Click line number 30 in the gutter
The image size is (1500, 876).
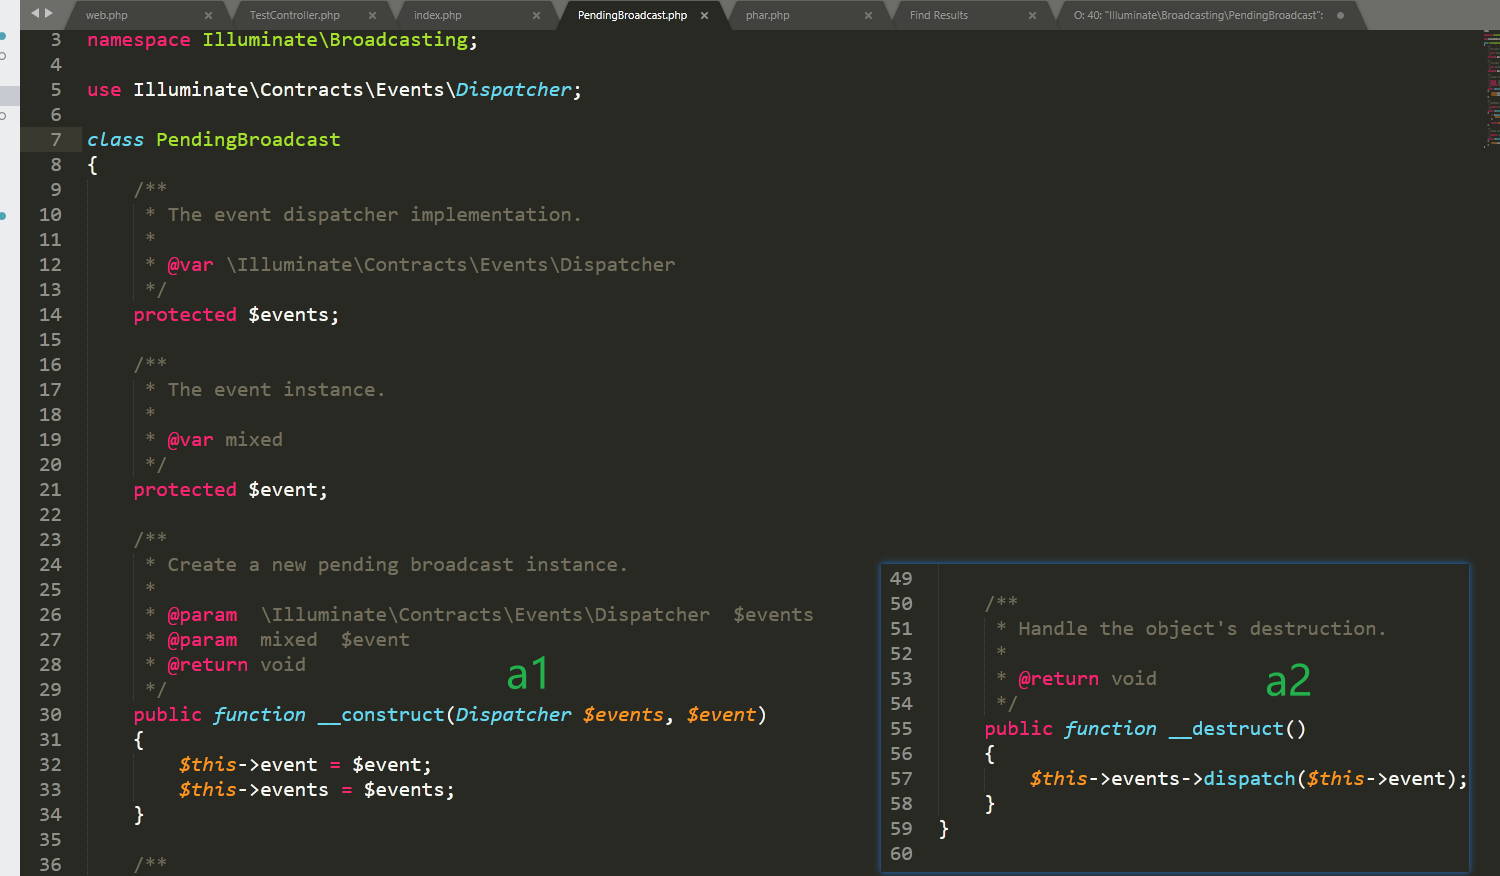pyautogui.click(x=50, y=715)
